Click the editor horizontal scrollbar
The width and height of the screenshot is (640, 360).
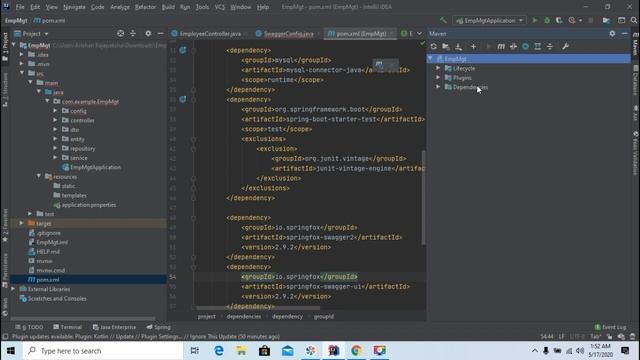pyautogui.click(x=258, y=308)
